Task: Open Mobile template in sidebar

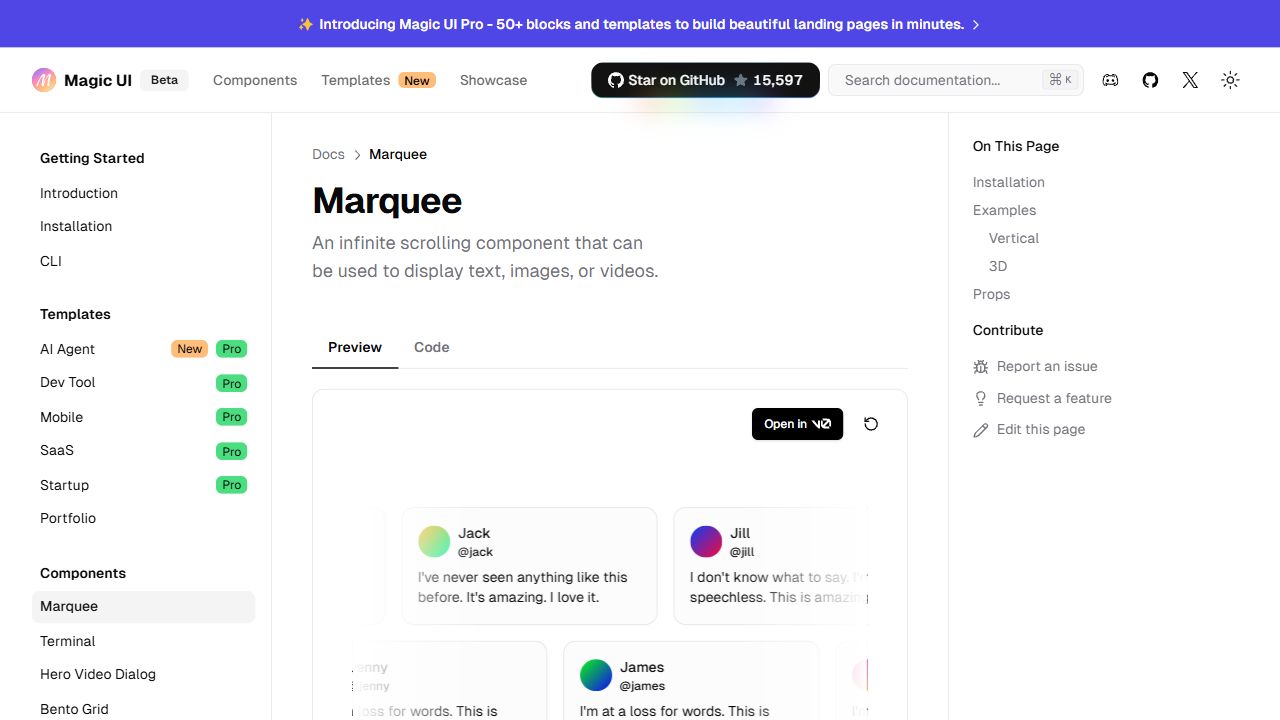Action: click(x=61, y=417)
